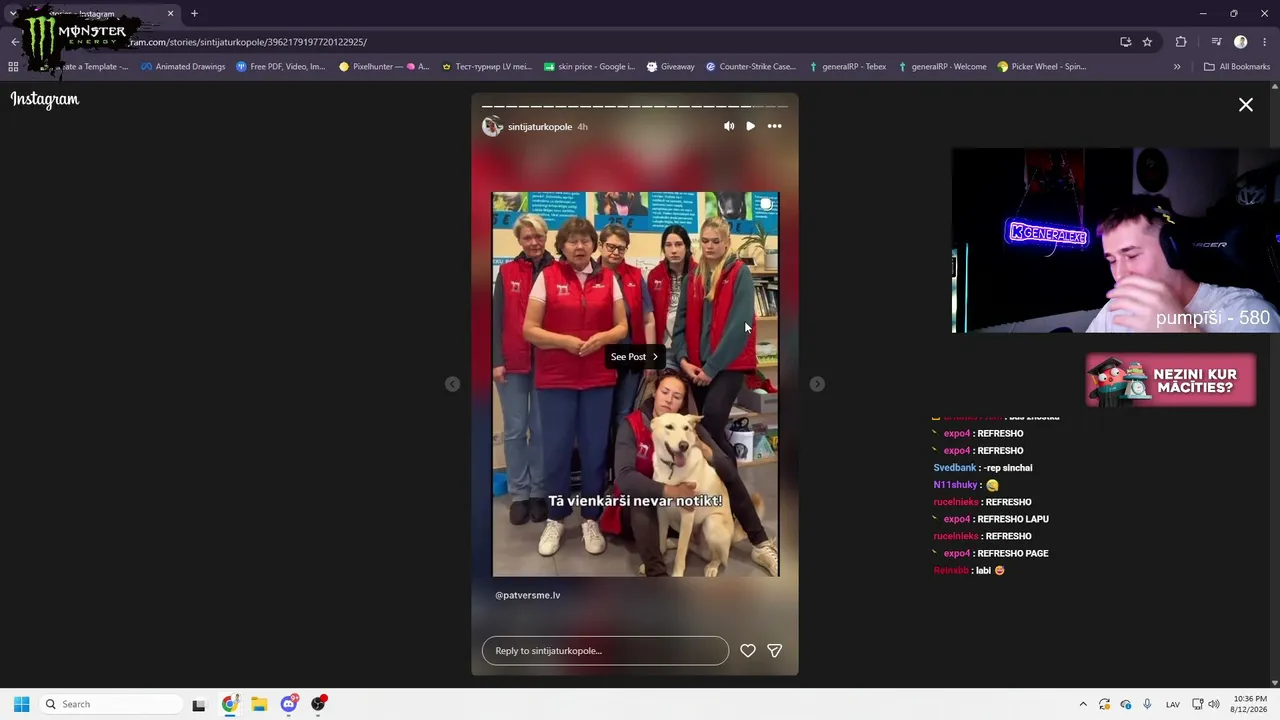Open the clock showing 10:36 PM
This screenshot has width=1280, height=720.
[x=1250, y=704]
